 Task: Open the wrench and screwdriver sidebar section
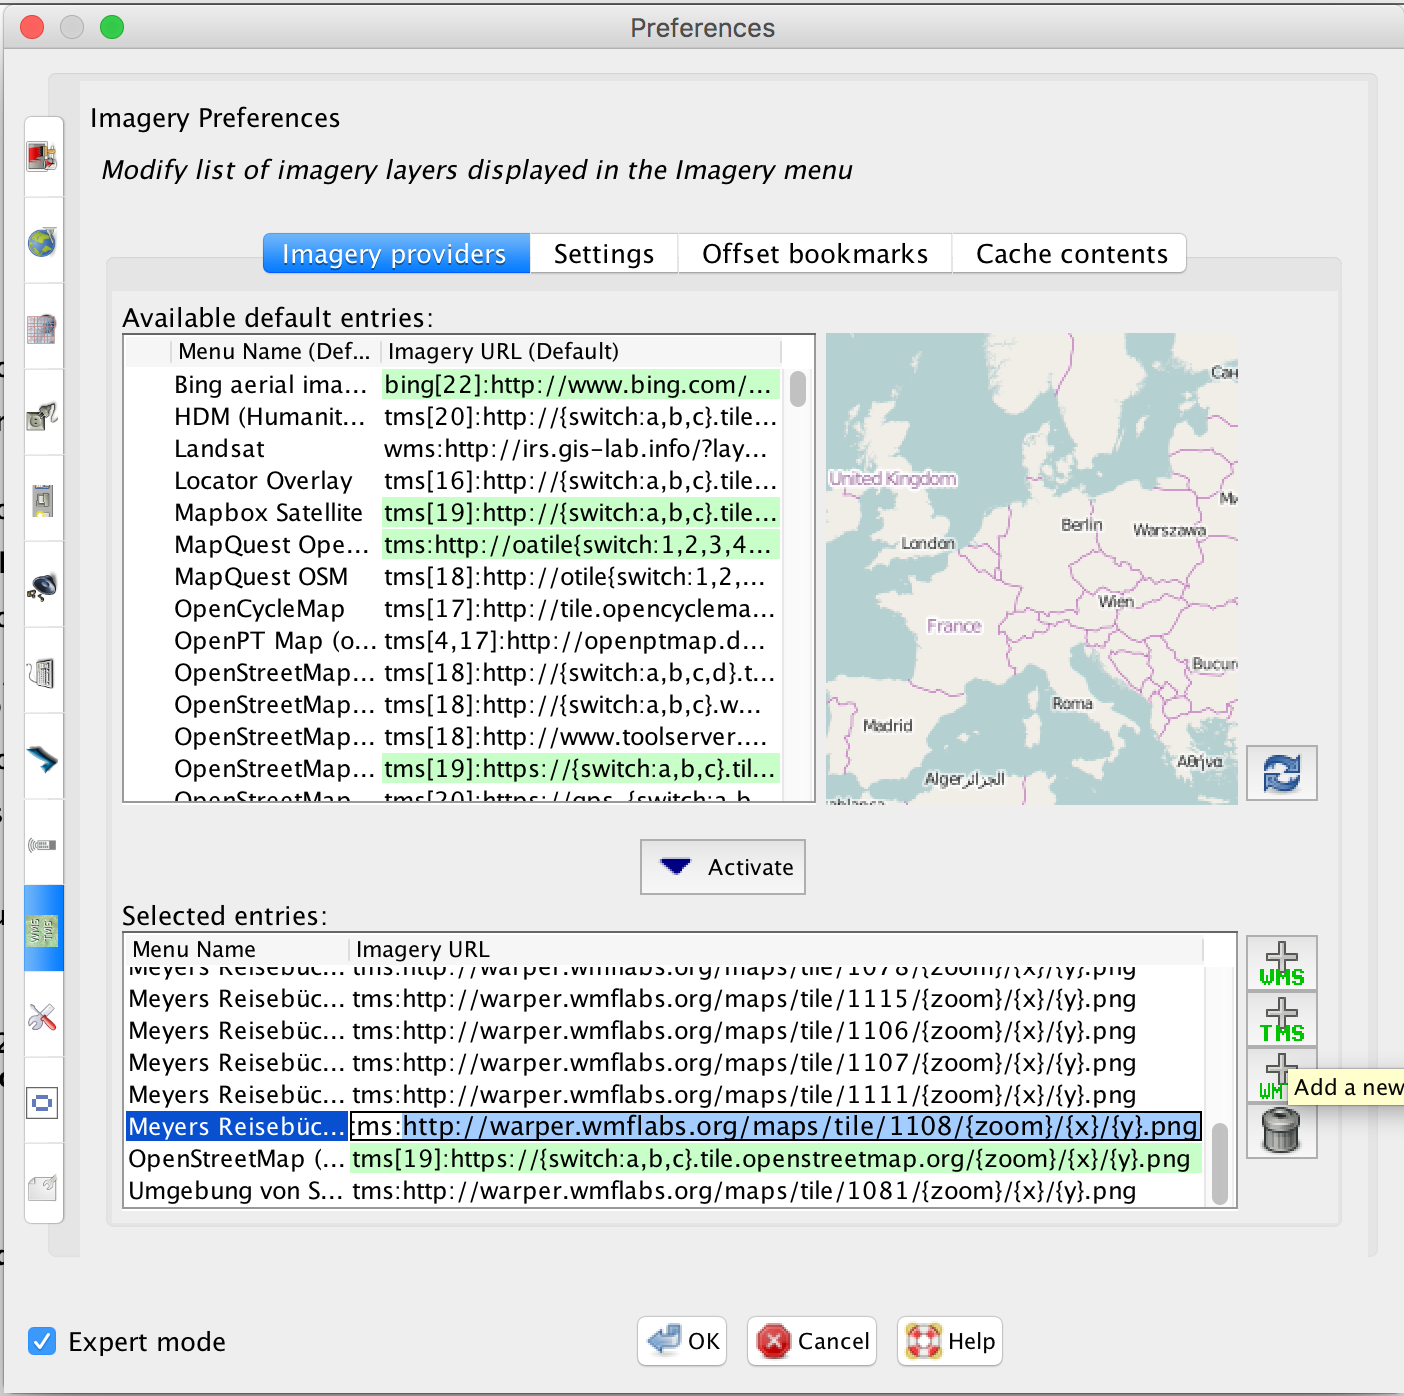pos(42,1018)
